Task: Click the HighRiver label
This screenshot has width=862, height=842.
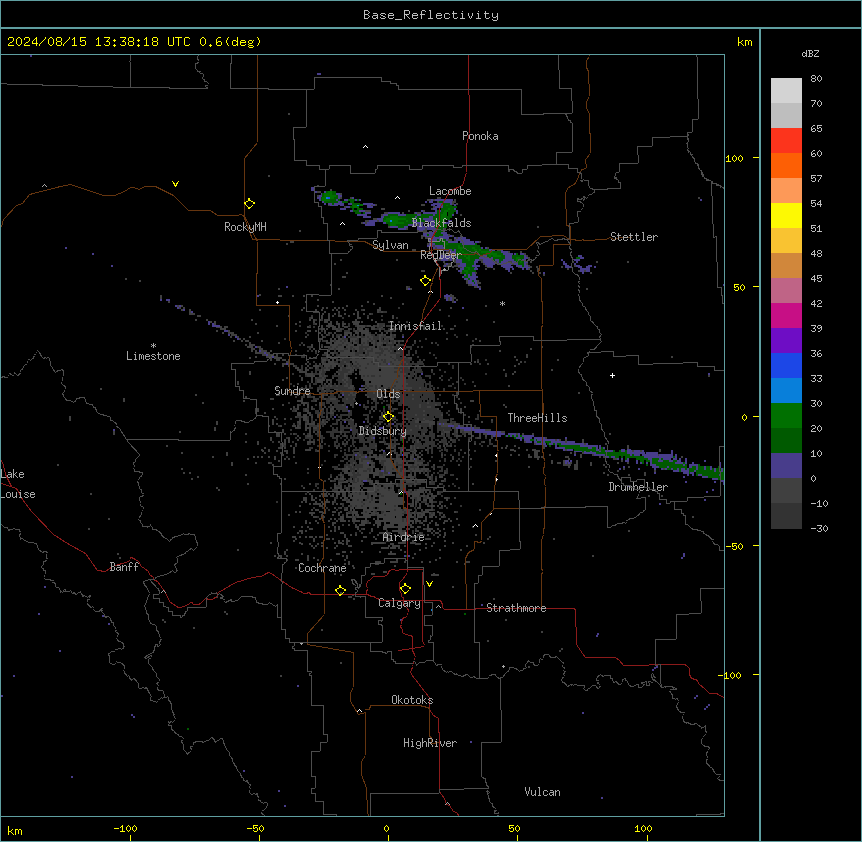Action: click(x=430, y=743)
